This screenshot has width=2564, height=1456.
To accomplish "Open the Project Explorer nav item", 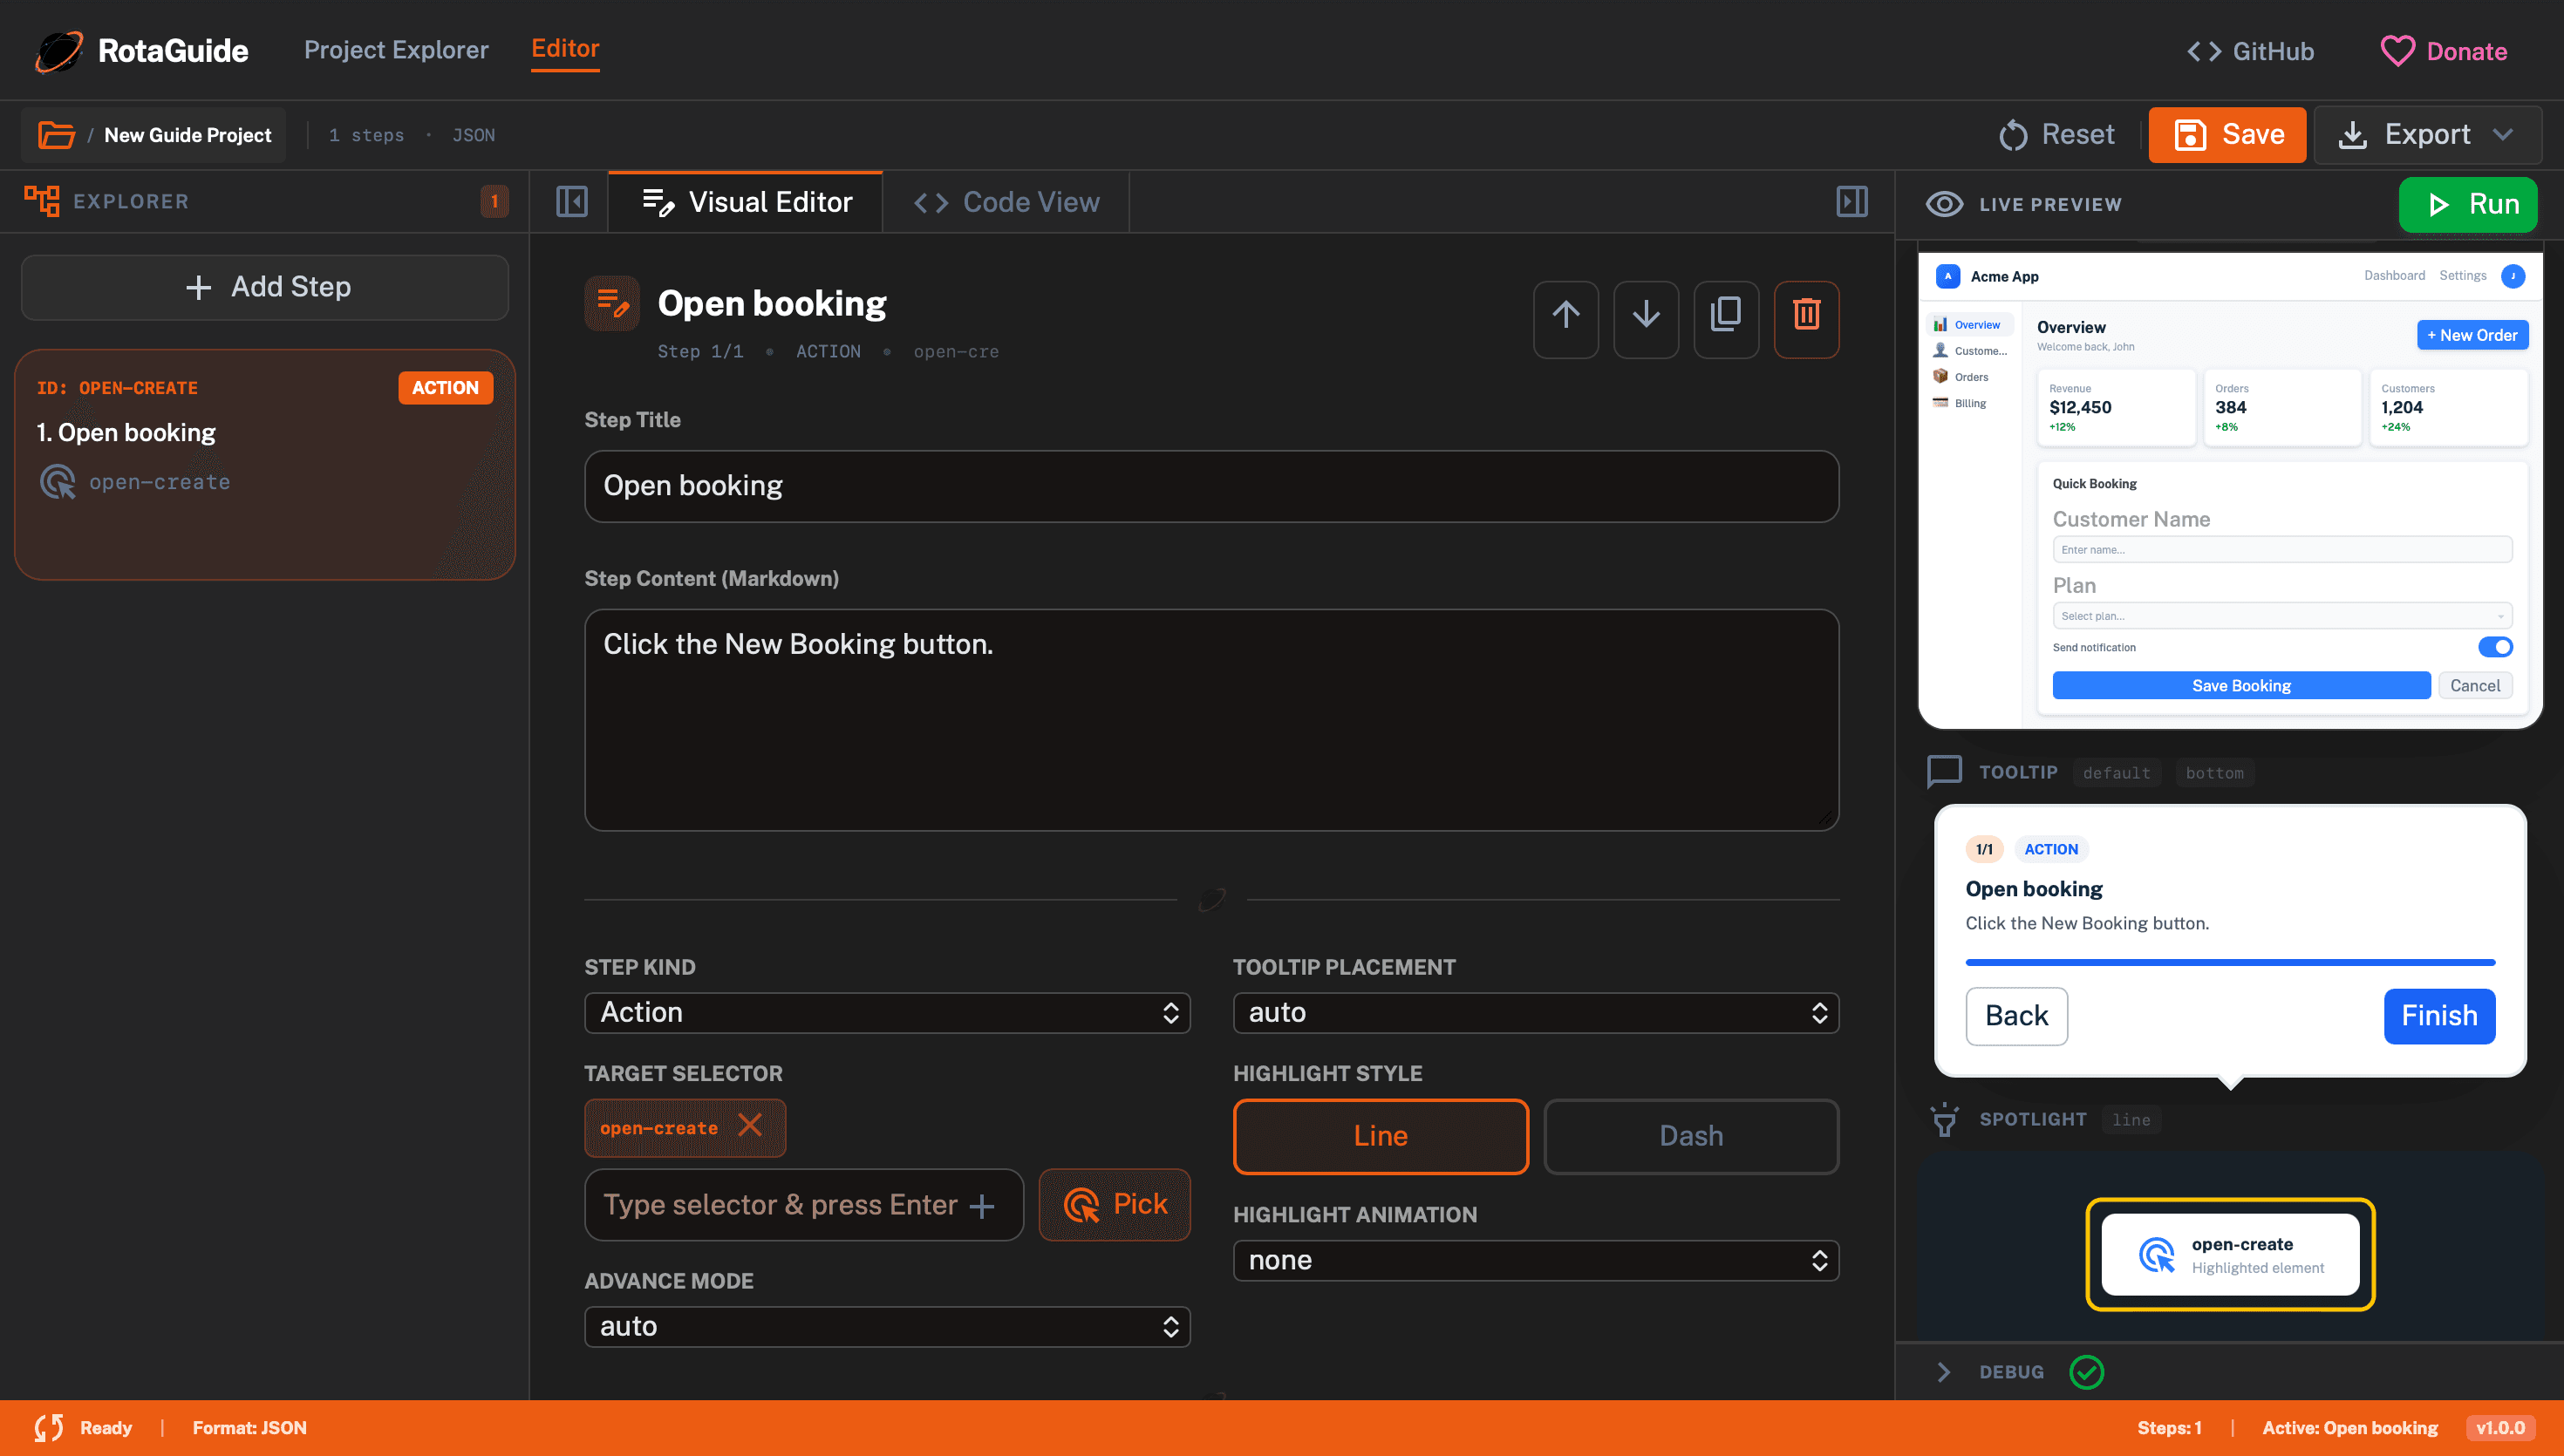I will (396, 50).
